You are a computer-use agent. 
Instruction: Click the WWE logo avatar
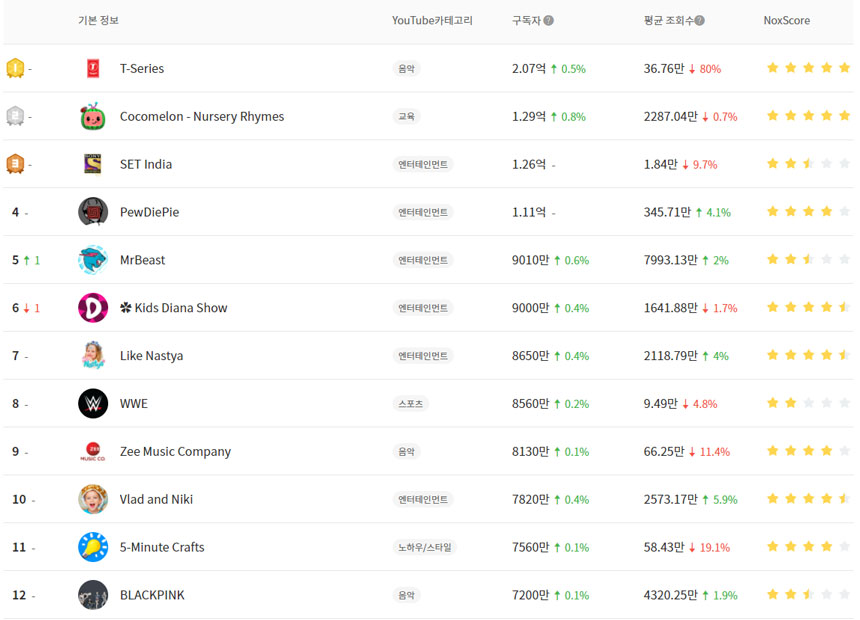(93, 403)
